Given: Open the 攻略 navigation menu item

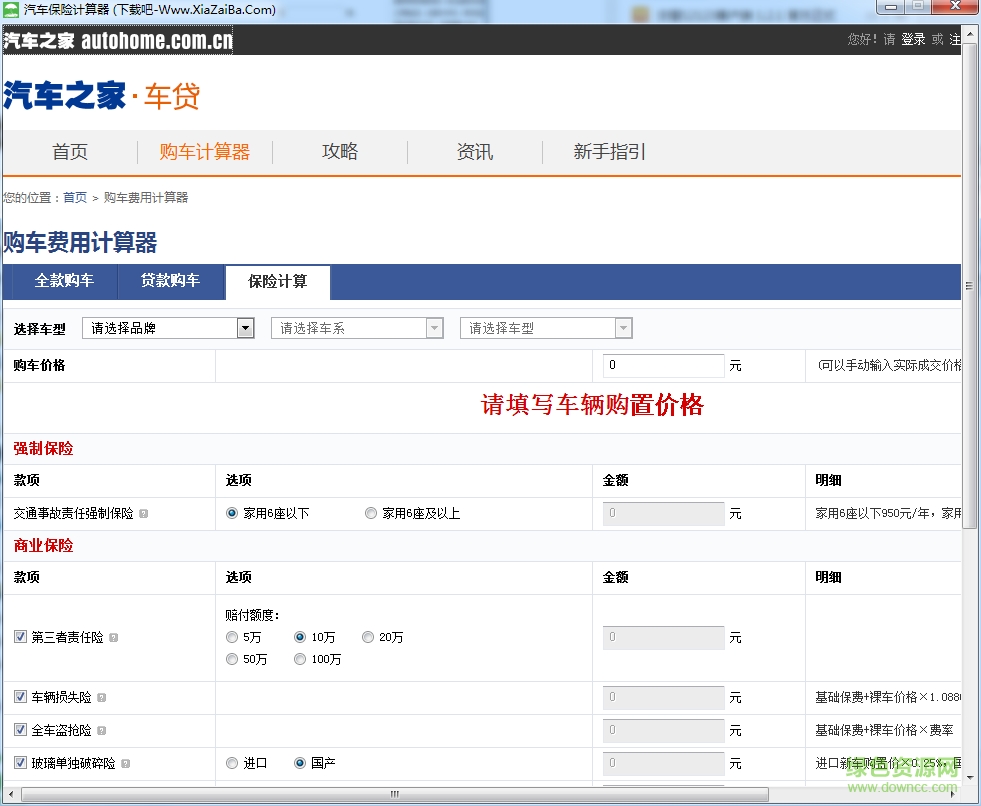Looking at the screenshot, I should (x=340, y=151).
